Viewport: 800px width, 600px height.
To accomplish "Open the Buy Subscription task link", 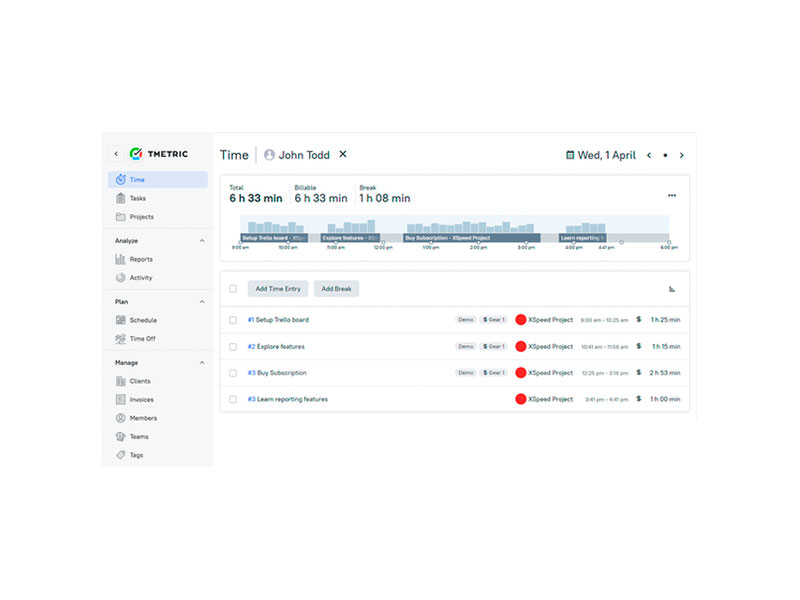I will pyautogui.click(x=277, y=373).
